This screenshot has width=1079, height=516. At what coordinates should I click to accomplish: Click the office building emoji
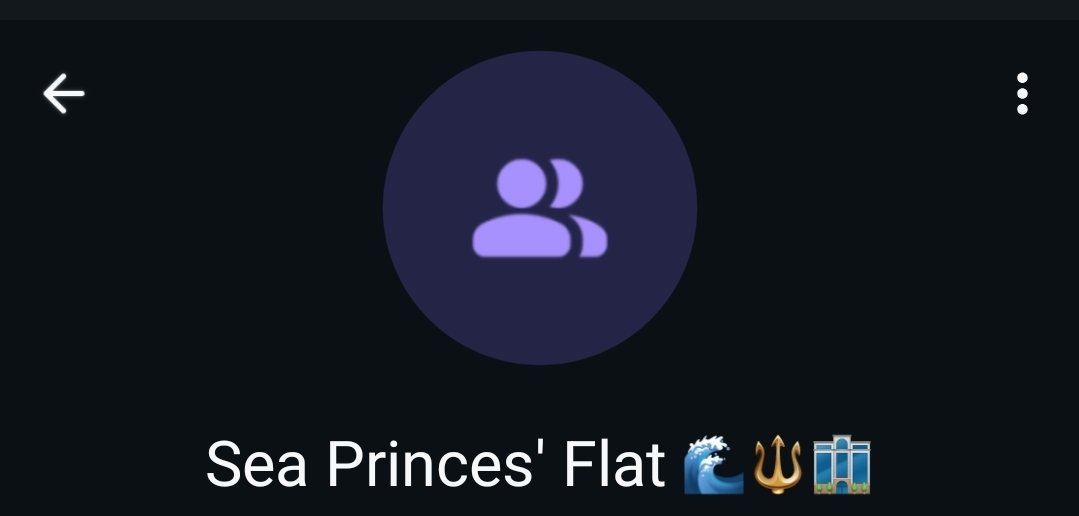point(842,464)
